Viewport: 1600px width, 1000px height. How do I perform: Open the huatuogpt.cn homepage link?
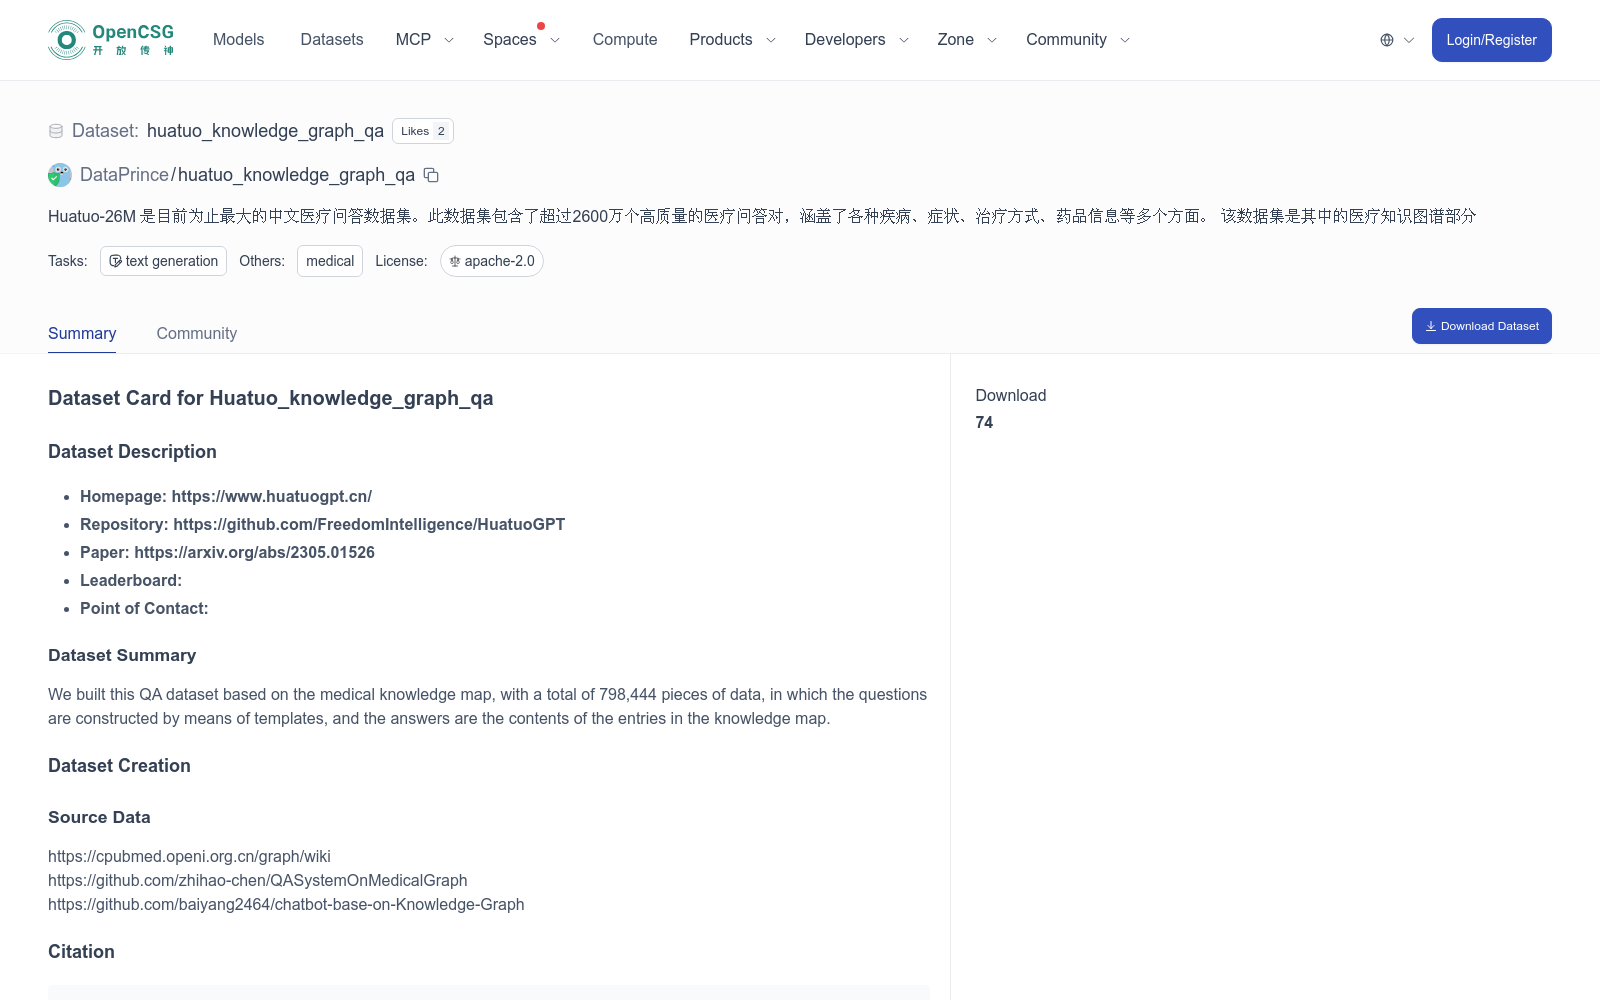272,496
